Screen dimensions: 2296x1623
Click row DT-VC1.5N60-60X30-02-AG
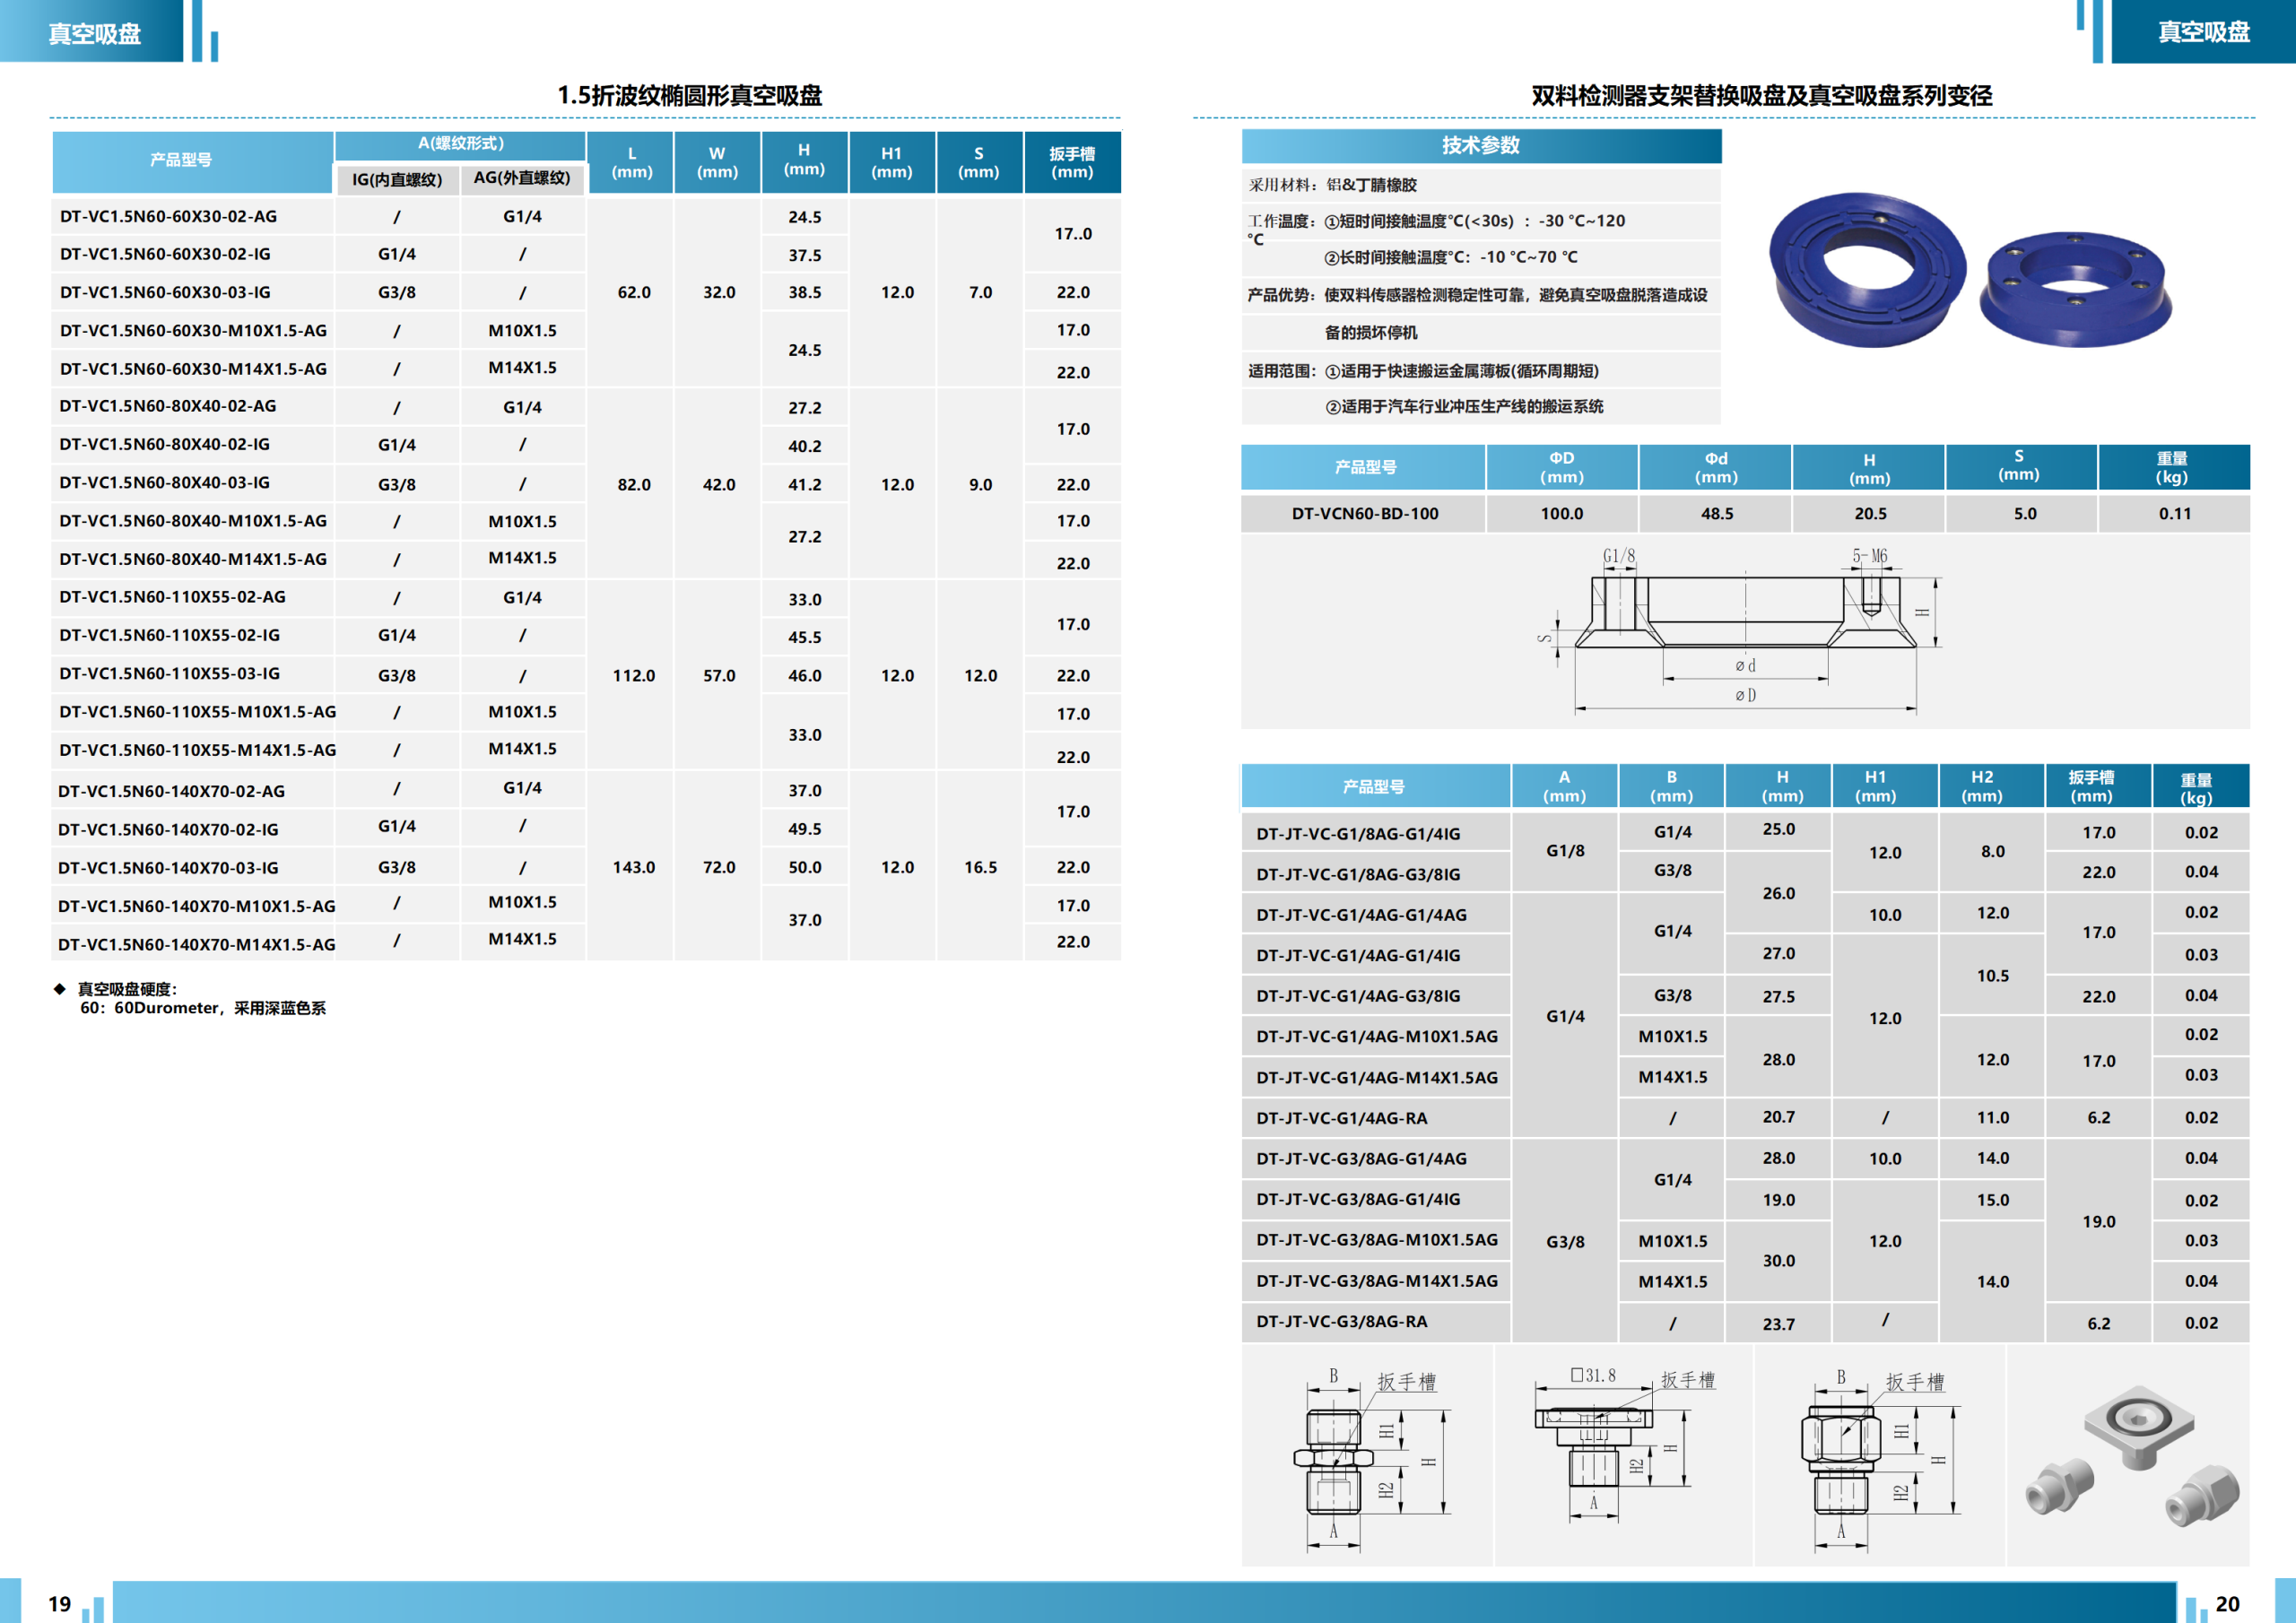click(x=586, y=216)
